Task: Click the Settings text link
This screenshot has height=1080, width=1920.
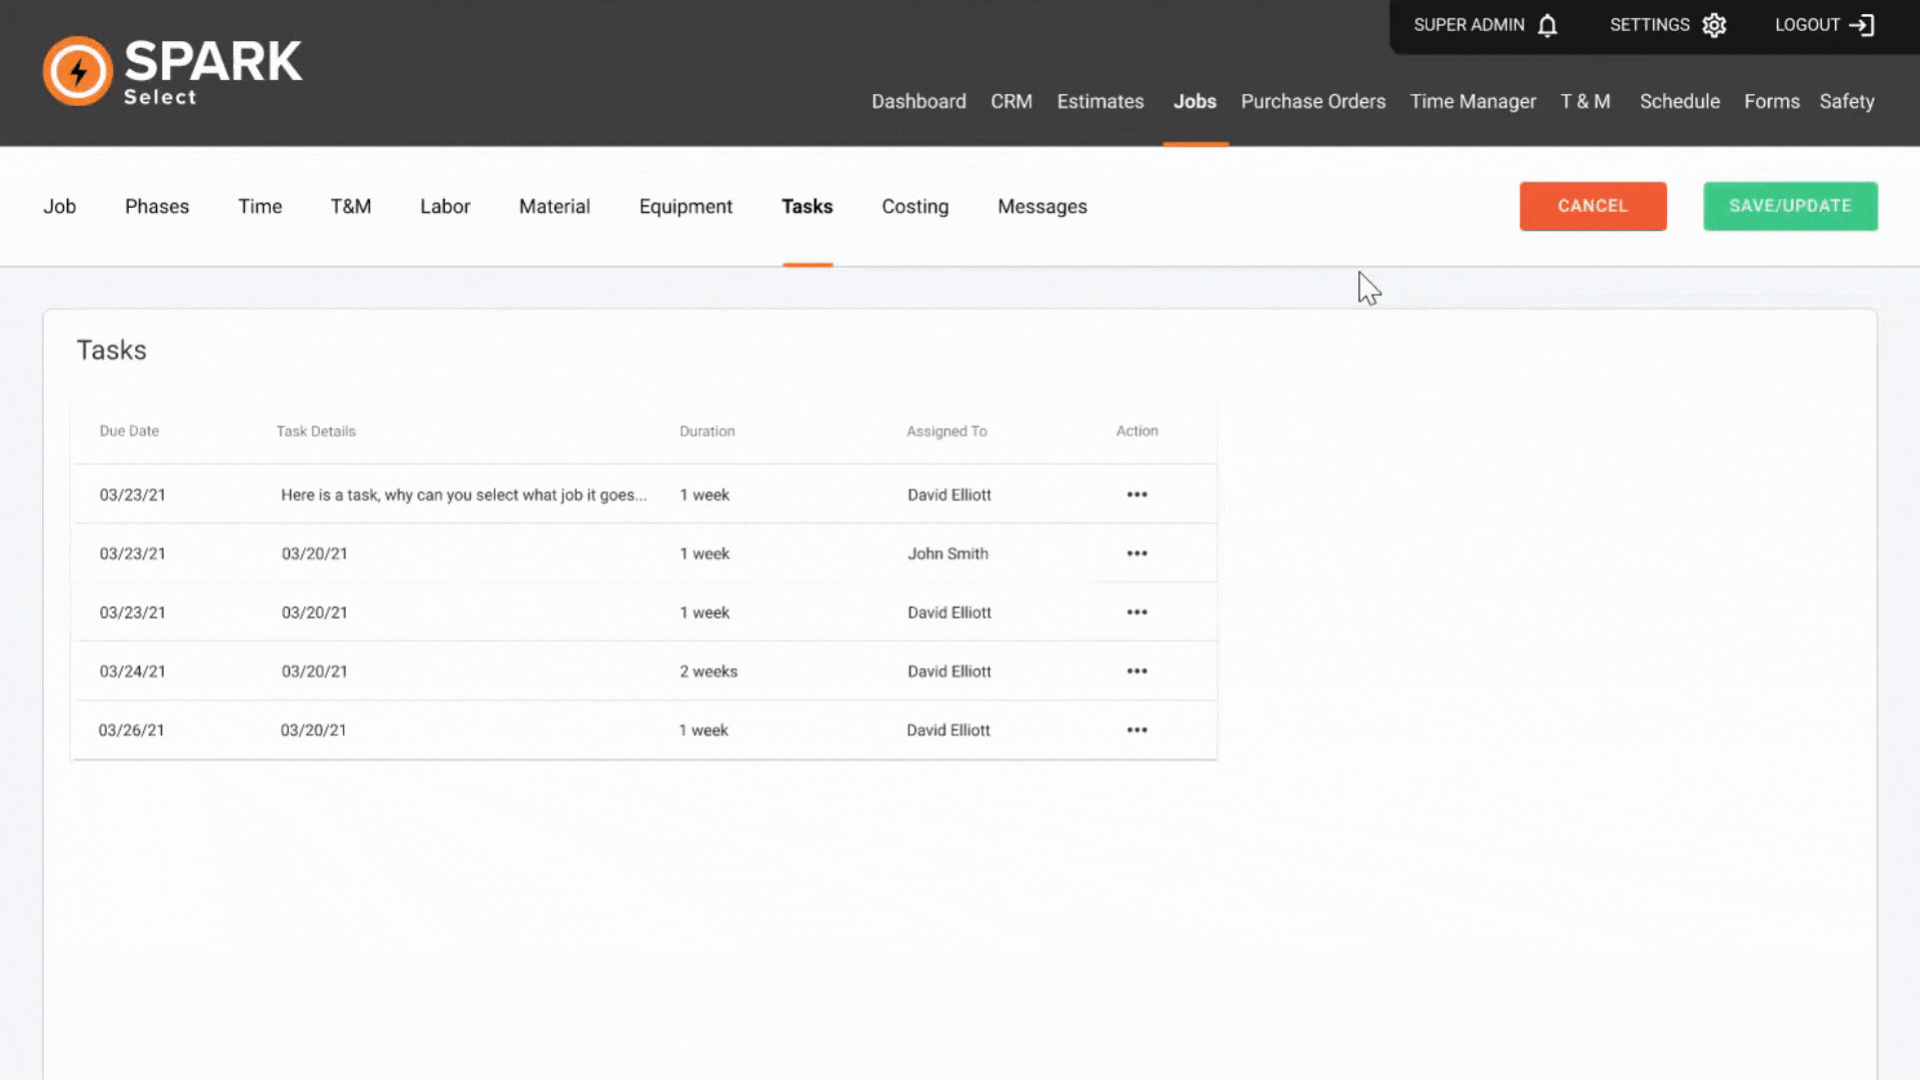Action: pos(1649,25)
